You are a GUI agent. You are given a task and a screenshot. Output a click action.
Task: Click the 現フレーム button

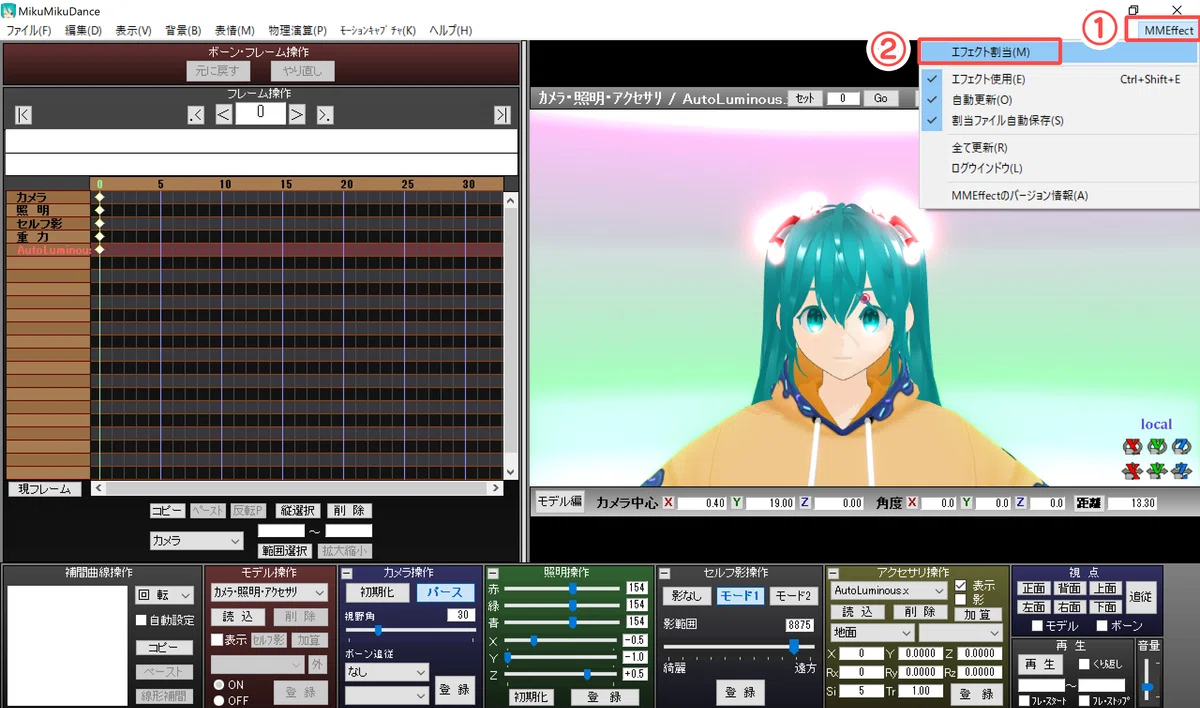(45, 489)
